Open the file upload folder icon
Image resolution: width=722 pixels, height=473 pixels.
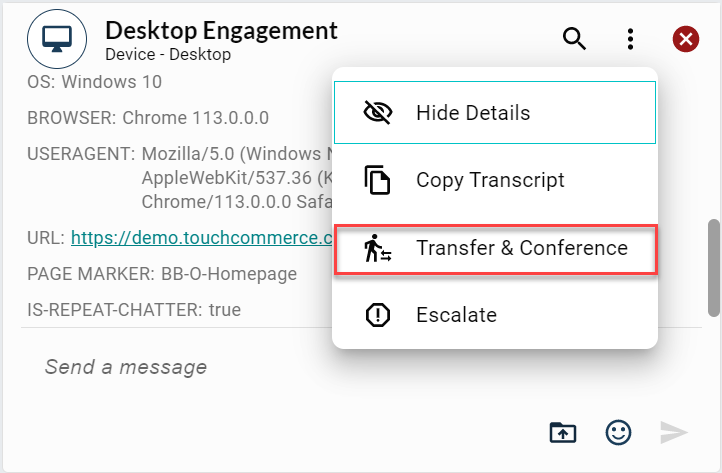(563, 432)
